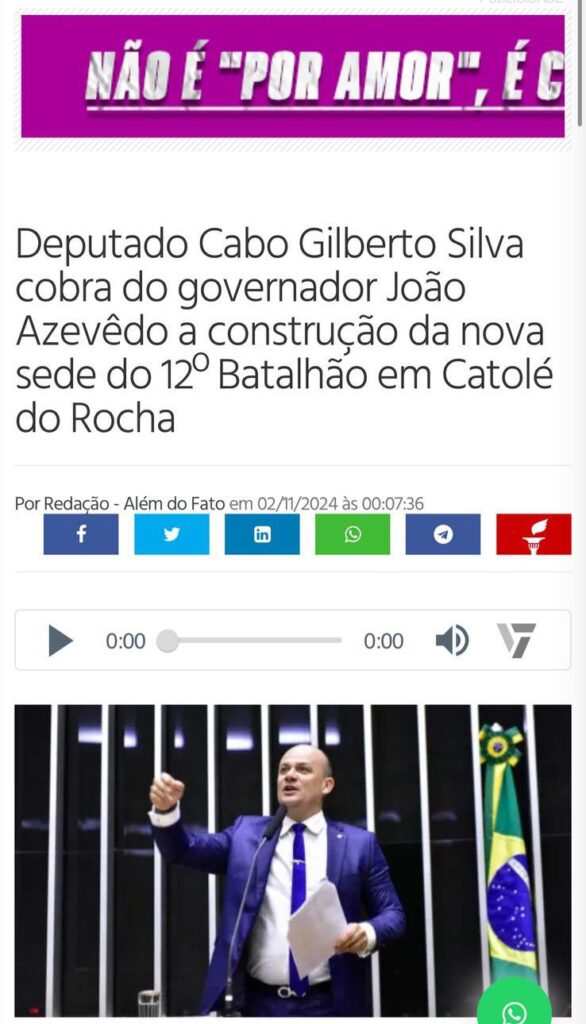Viewport: 586px width, 1024px height.
Task: Click the publication date 02/11/2024
Action: pyautogui.click(x=298, y=504)
